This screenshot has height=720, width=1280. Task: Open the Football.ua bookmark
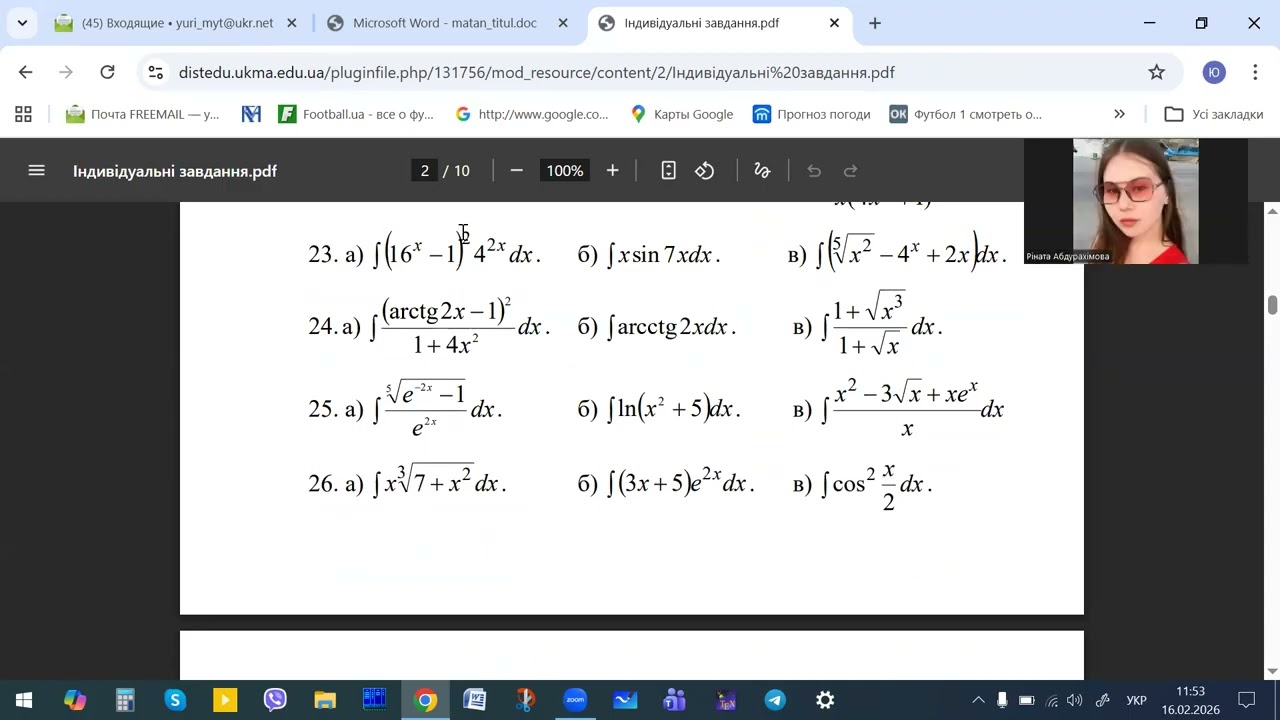[356, 114]
